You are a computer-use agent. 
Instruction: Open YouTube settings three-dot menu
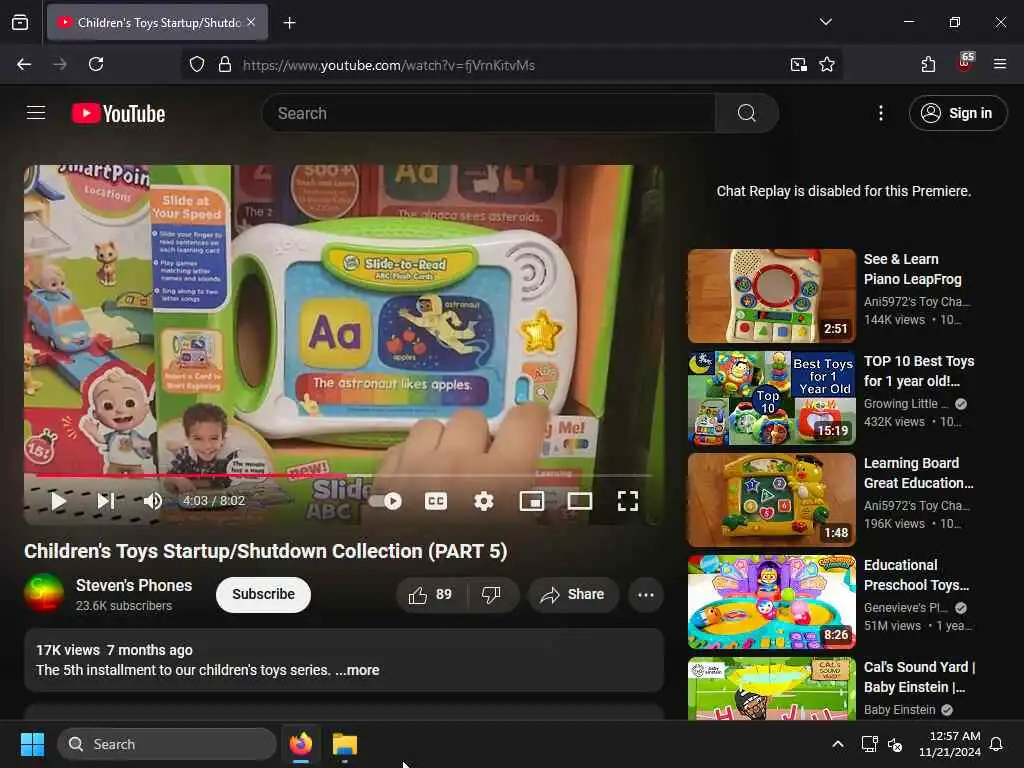point(880,113)
